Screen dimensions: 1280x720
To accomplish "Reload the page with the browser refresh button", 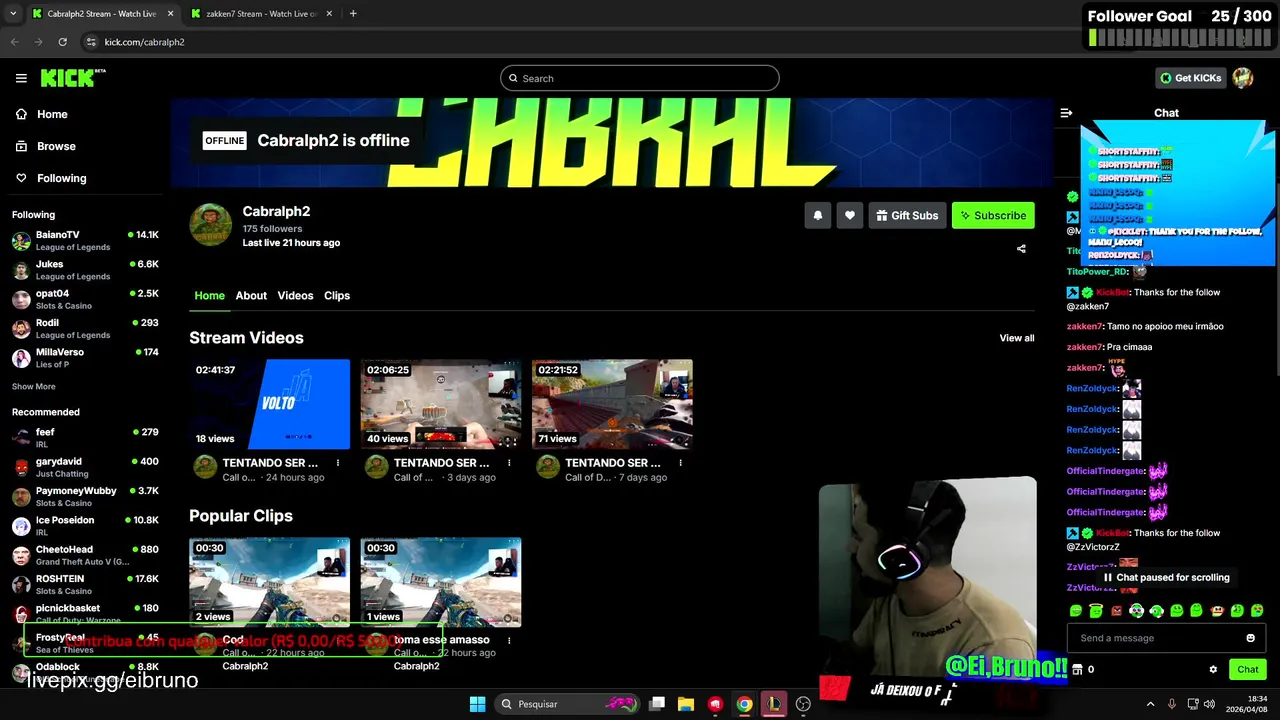I will point(62,42).
